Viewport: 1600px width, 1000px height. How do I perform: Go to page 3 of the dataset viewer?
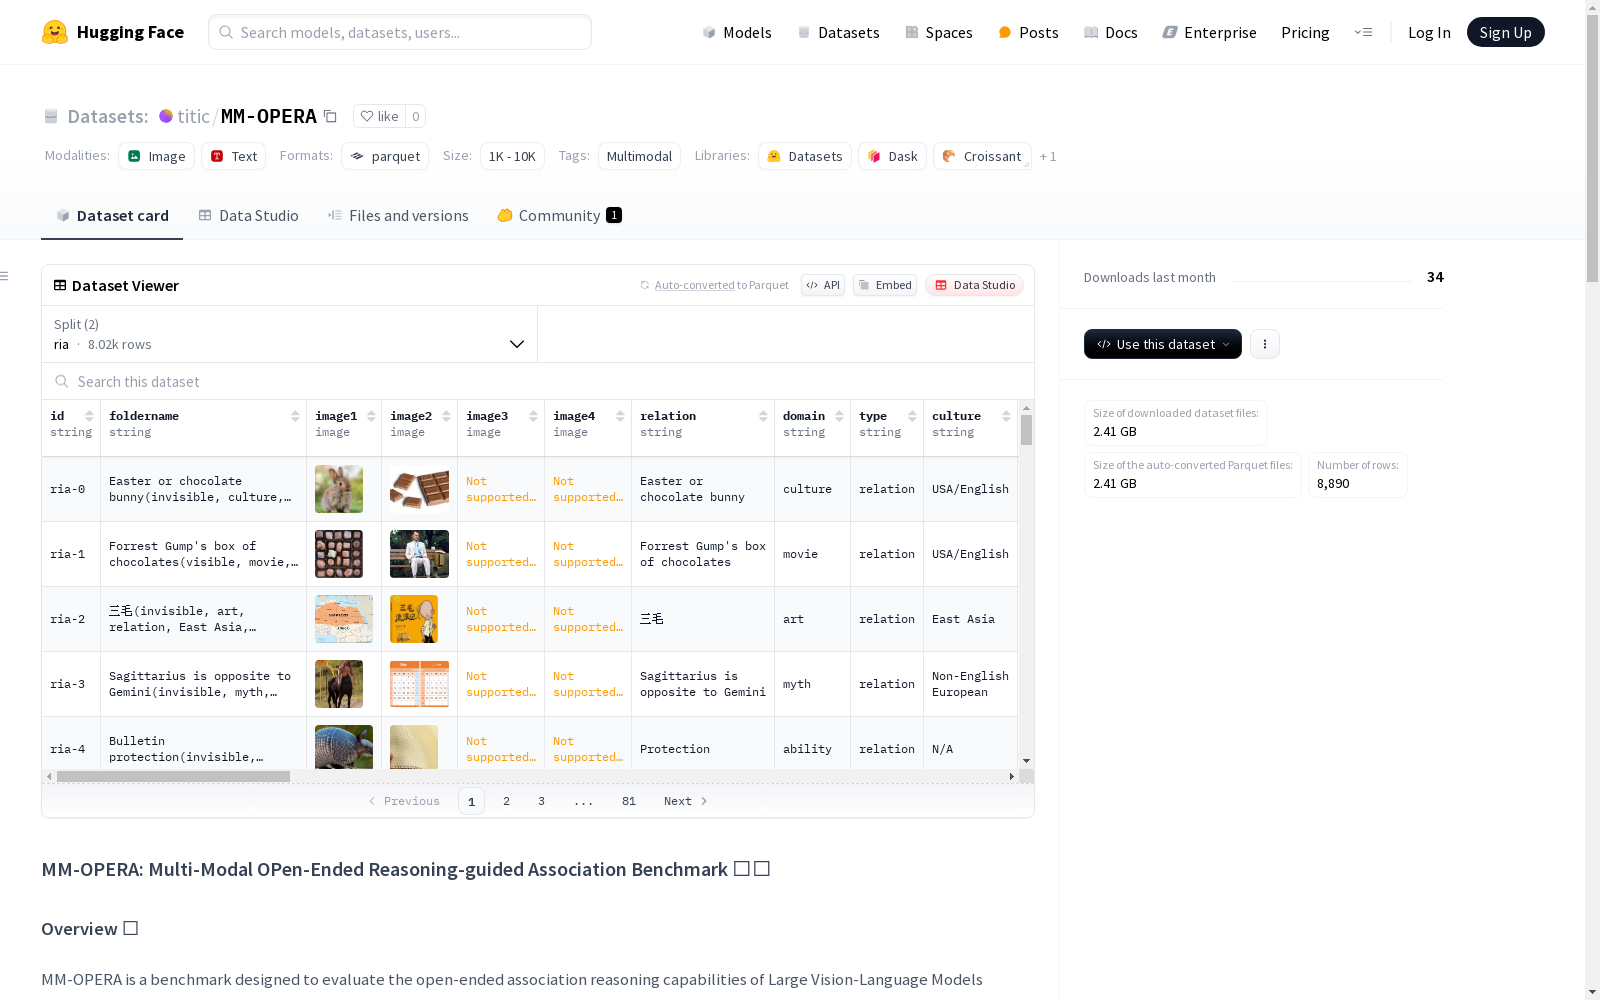(542, 801)
